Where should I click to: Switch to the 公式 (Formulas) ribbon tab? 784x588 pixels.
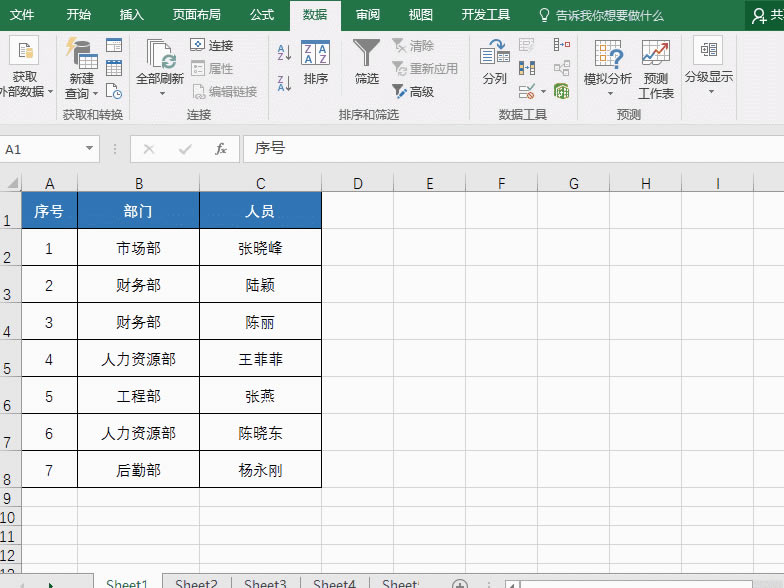[x=262, y=15]
